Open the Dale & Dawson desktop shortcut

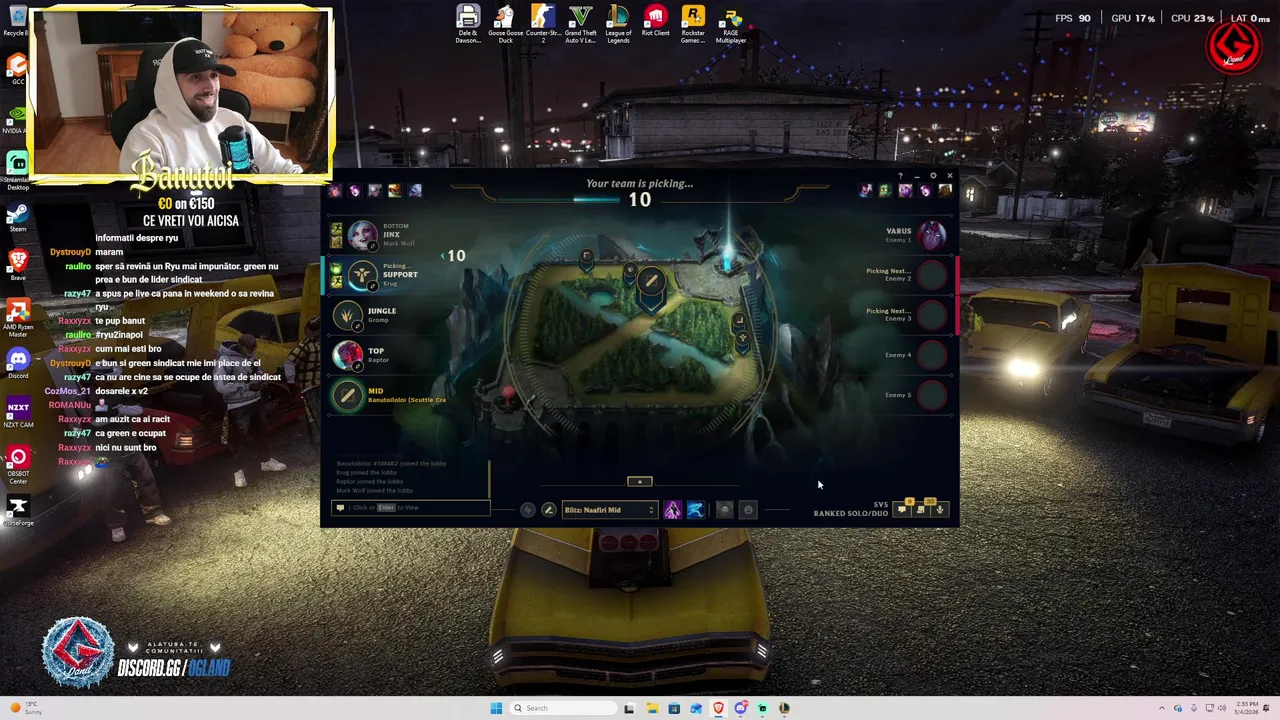tap(468, 24)
